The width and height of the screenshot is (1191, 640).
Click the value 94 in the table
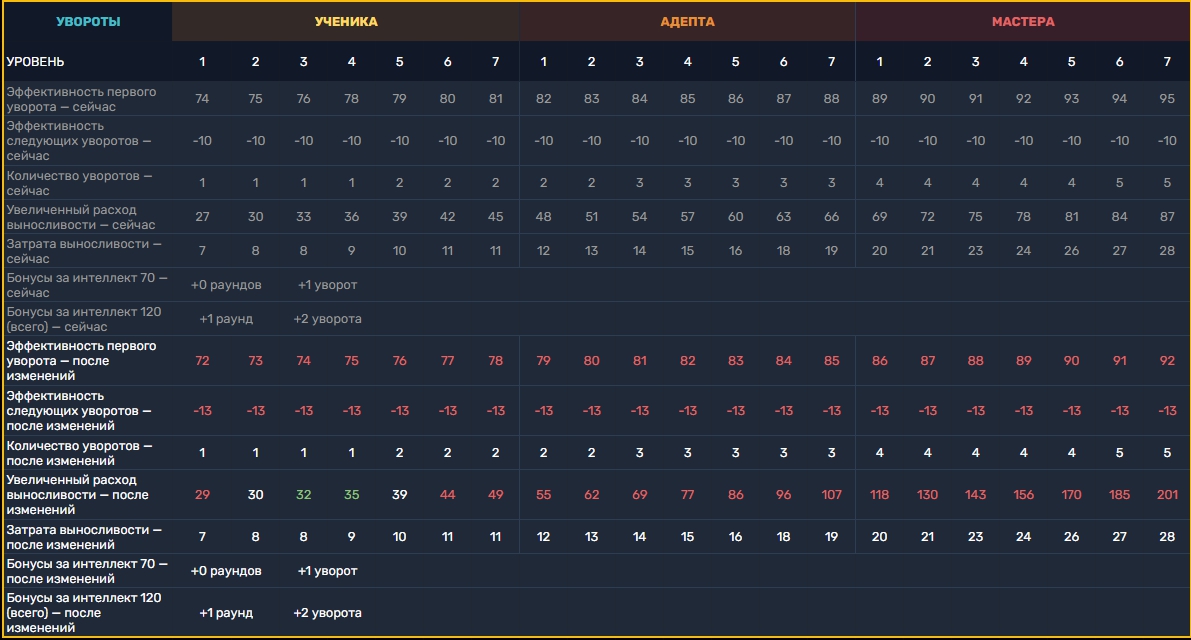coord(1119,99)
